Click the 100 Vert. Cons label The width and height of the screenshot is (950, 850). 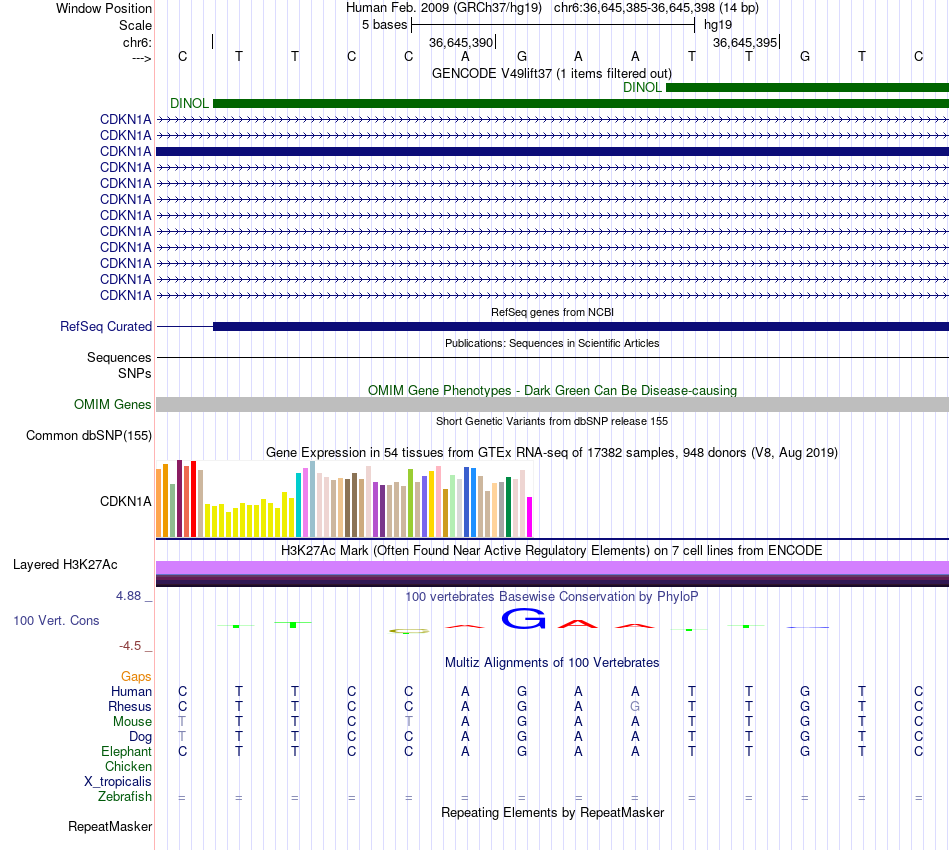click(56, 620)
